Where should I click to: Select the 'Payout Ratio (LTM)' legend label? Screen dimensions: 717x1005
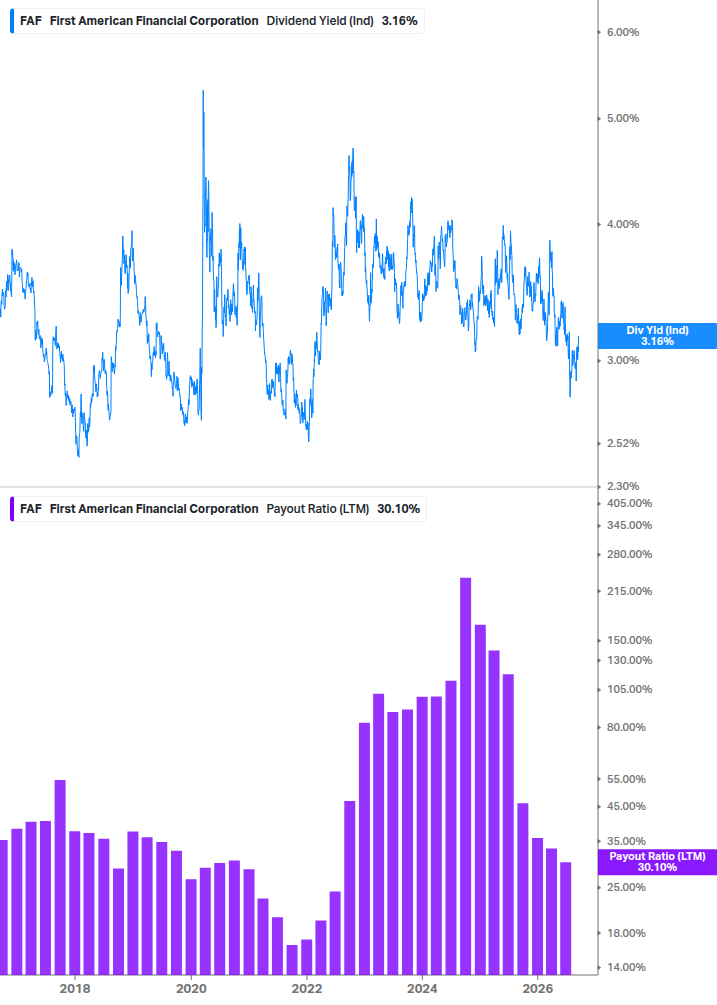pos(318,509)
